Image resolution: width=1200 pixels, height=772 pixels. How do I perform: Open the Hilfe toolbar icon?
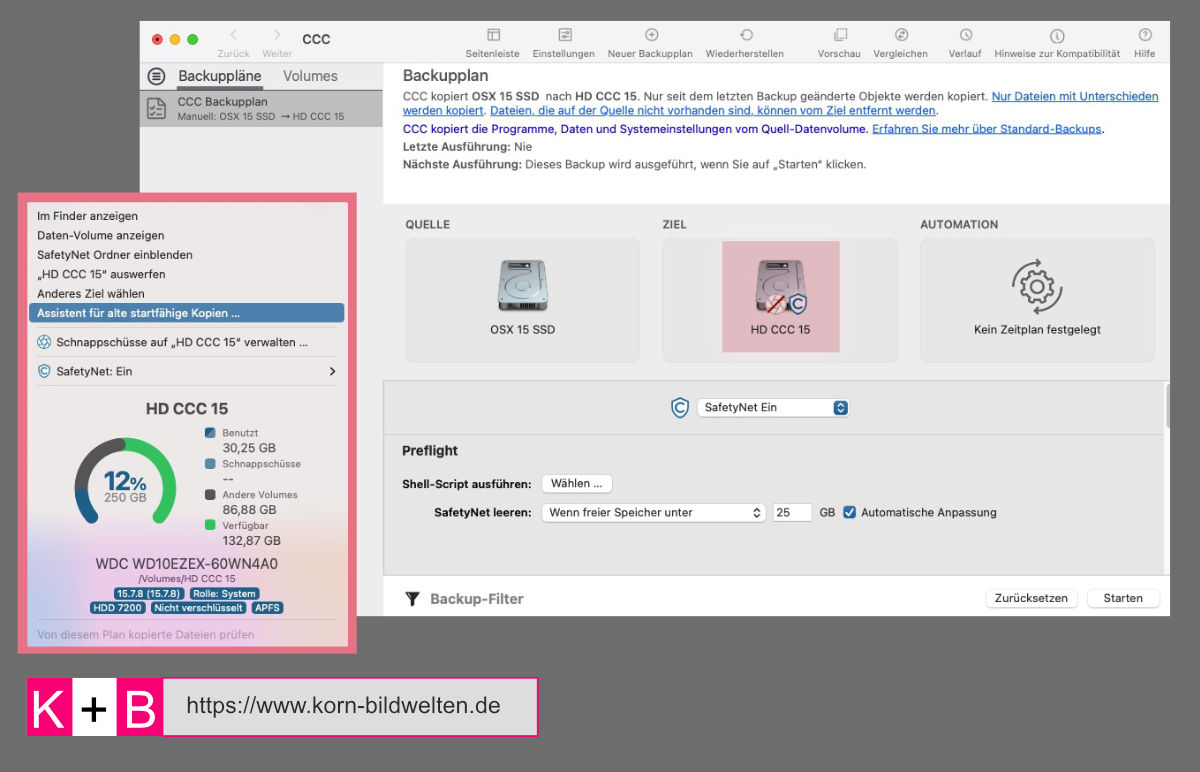pyautogui.click(x=1145, y=35)
